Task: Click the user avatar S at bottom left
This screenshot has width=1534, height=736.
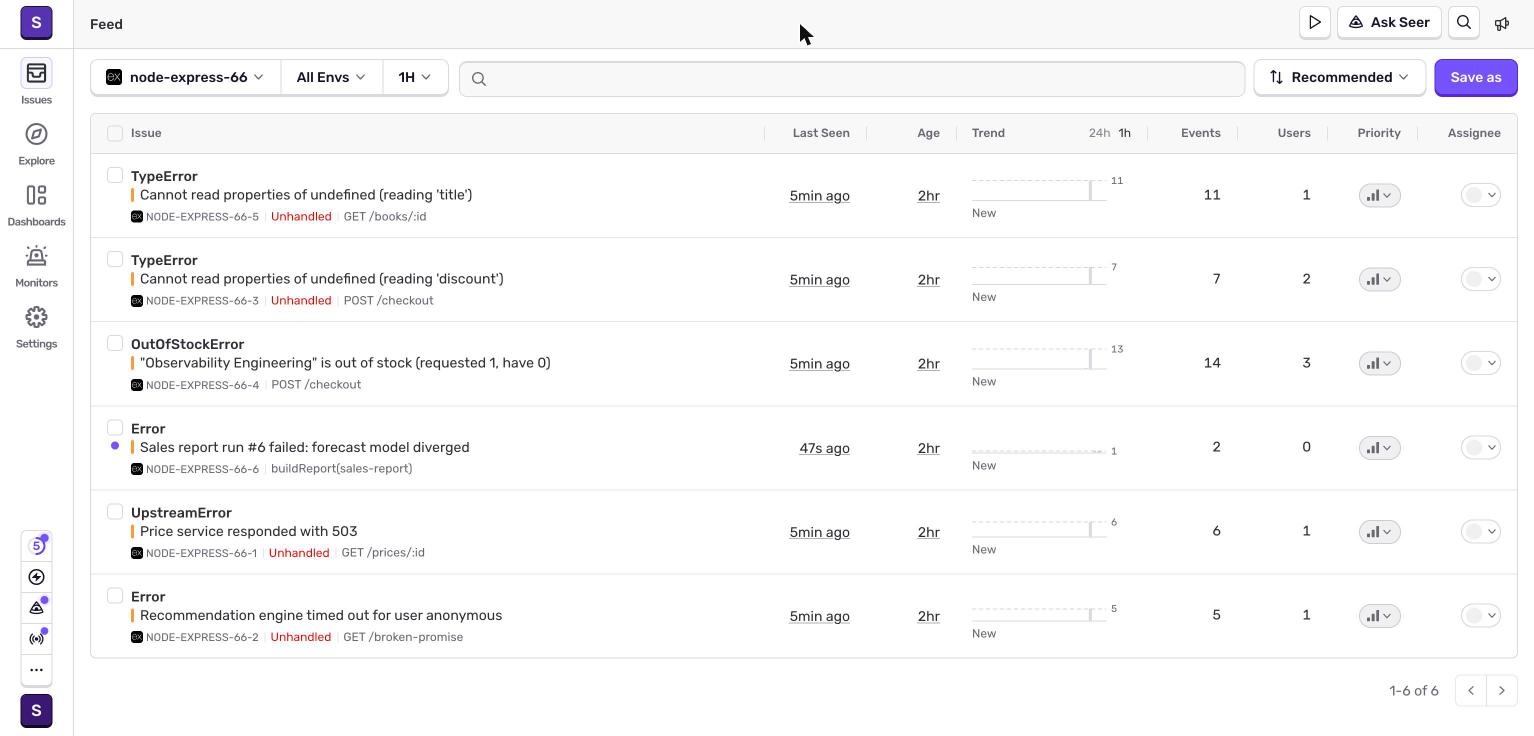Action: point(36,711)
